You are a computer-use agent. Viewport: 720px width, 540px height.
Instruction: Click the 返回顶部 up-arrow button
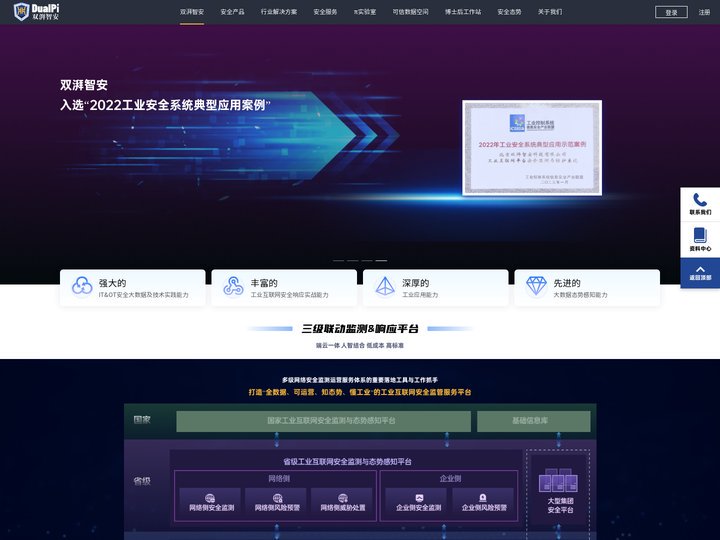tap(700, 273)
